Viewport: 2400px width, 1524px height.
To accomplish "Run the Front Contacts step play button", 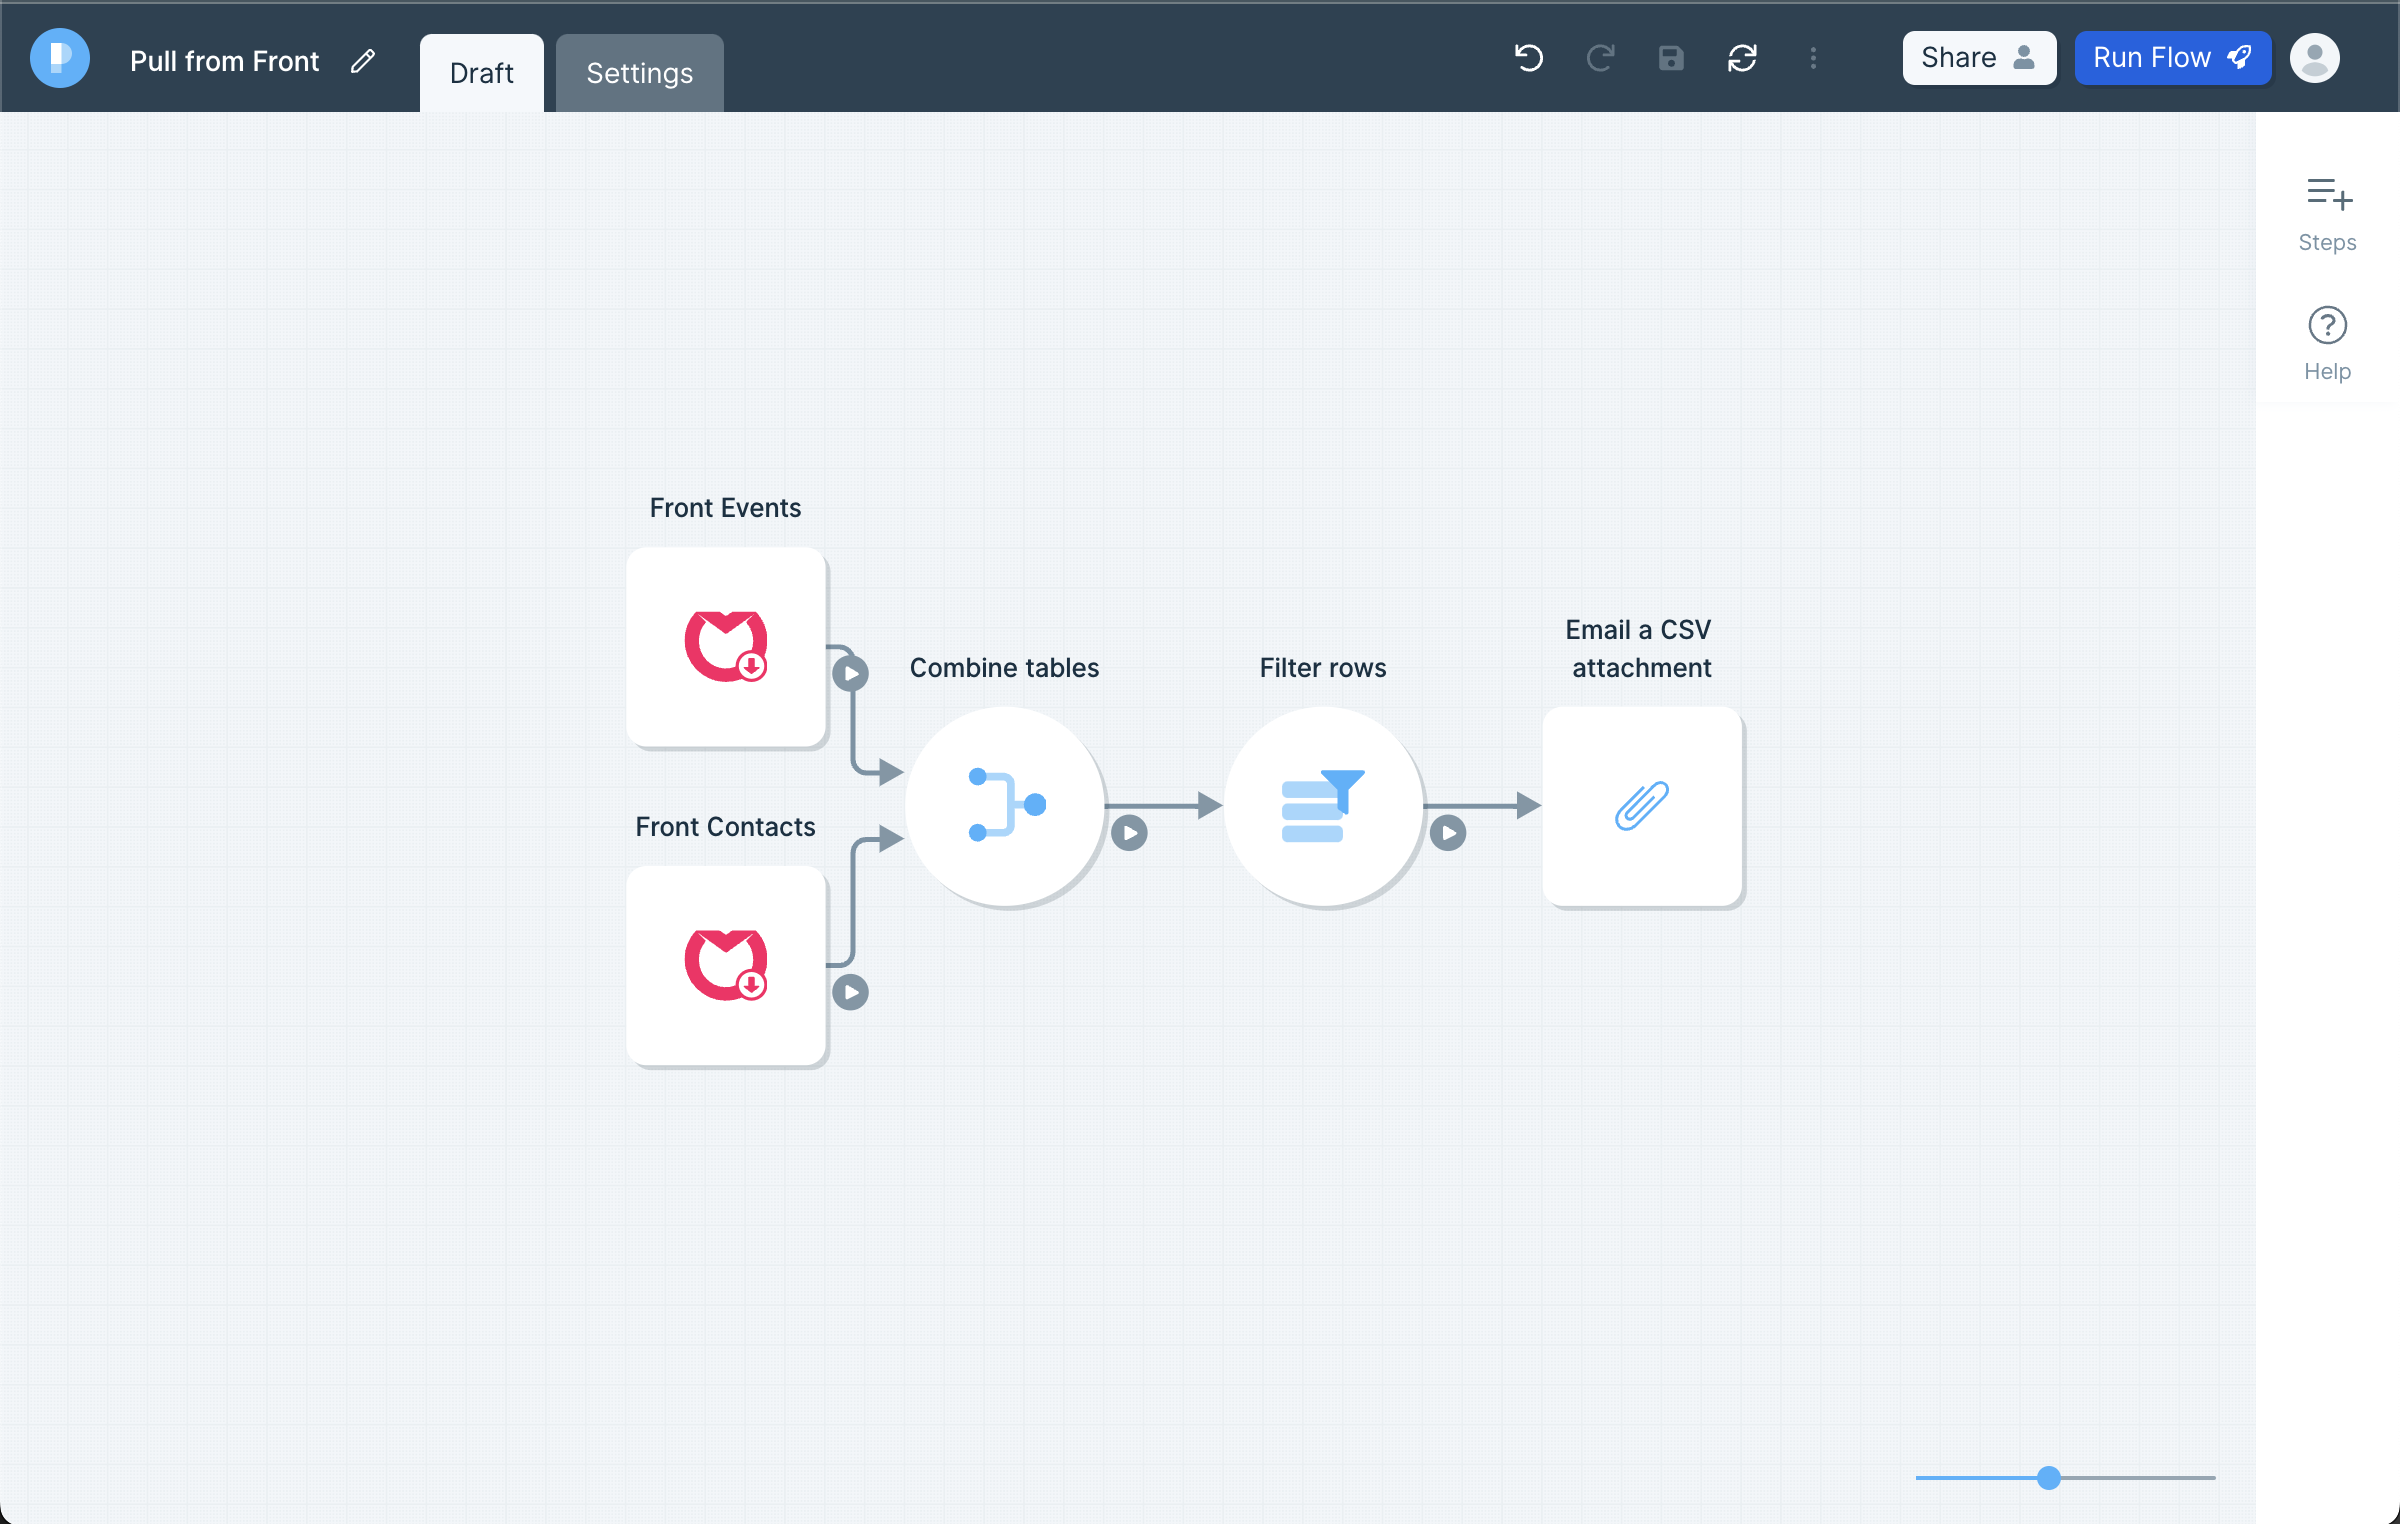I will pos(850,992).
